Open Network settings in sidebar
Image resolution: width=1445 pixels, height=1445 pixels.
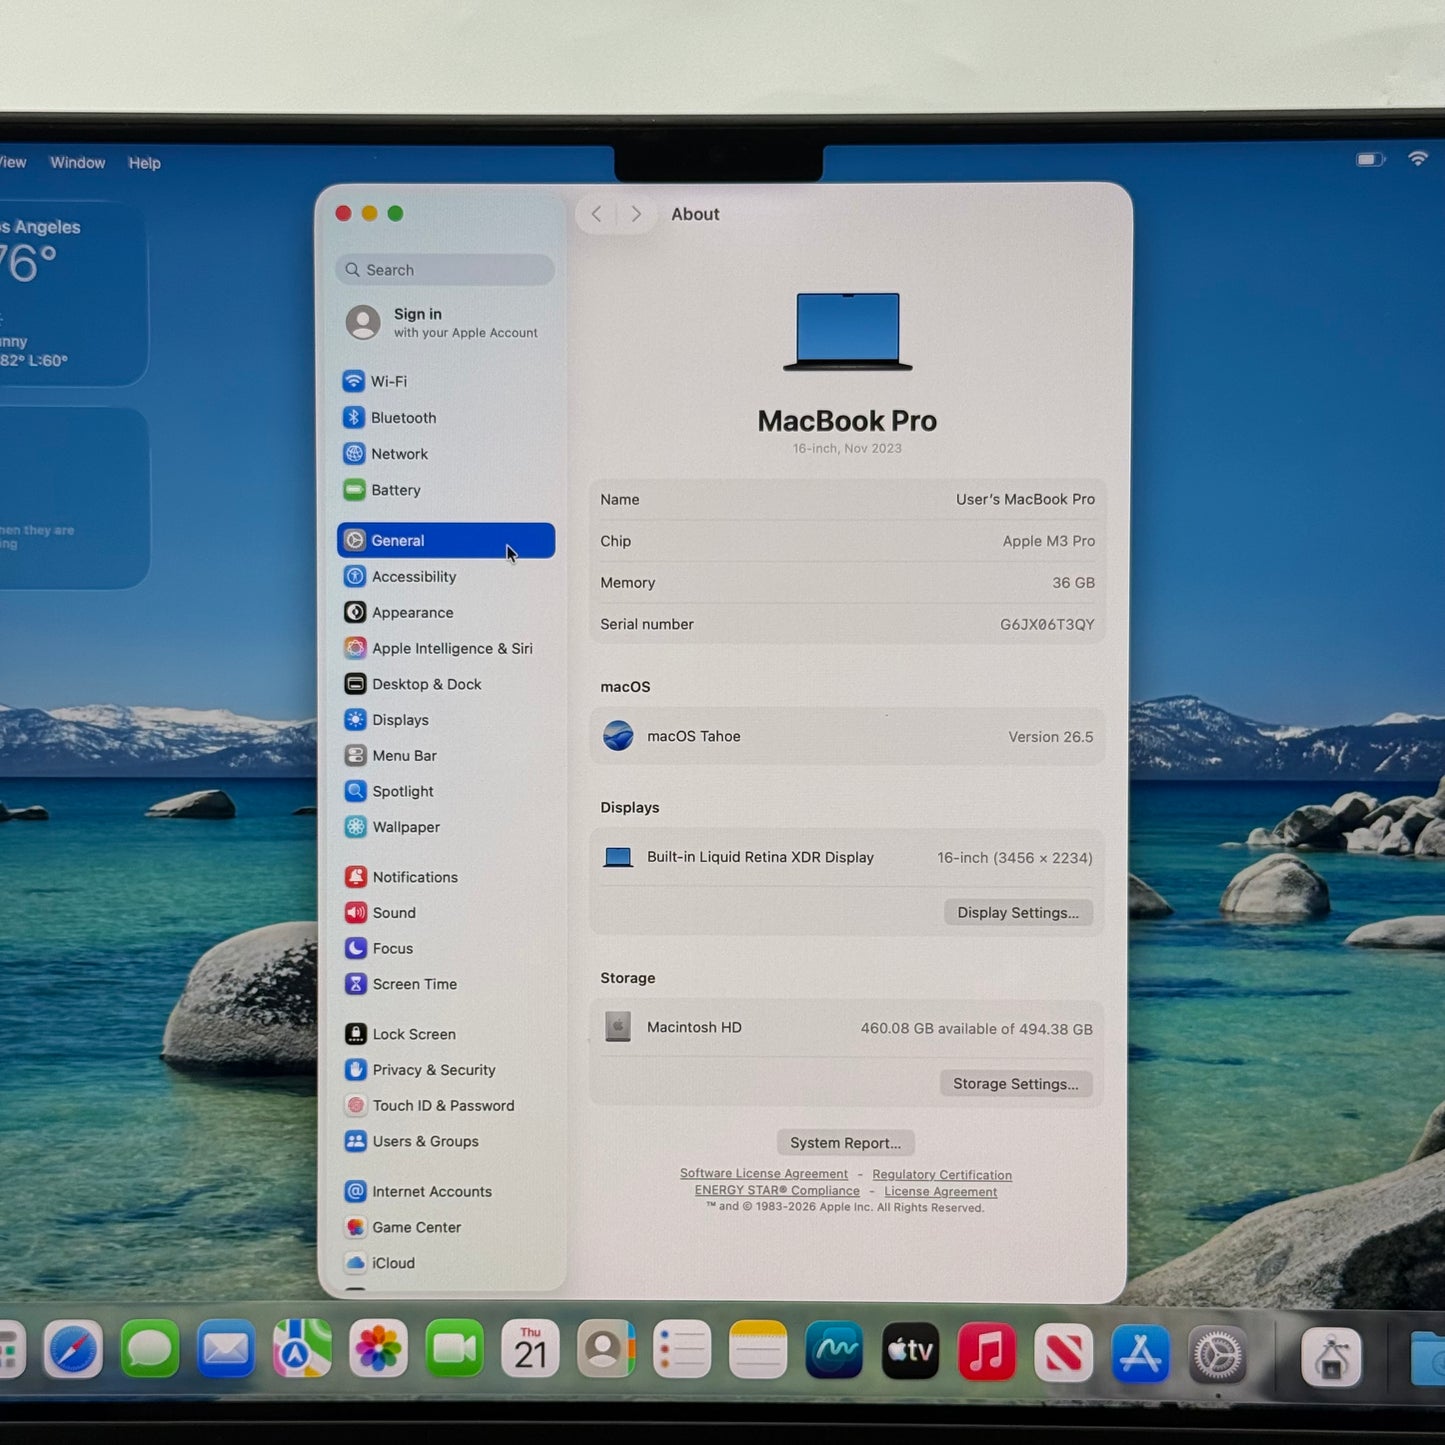pyautogui.click(x=445, y=453)
